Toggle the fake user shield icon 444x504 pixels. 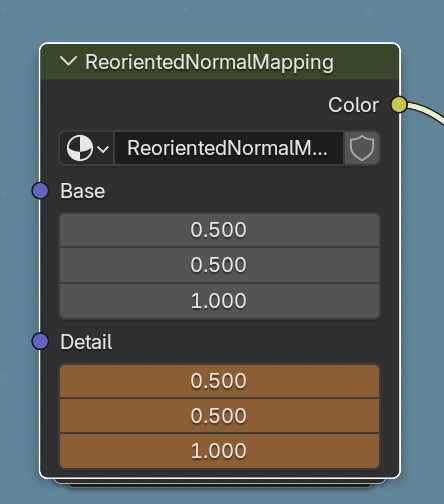pyautogui.click(x=362, y=148)
